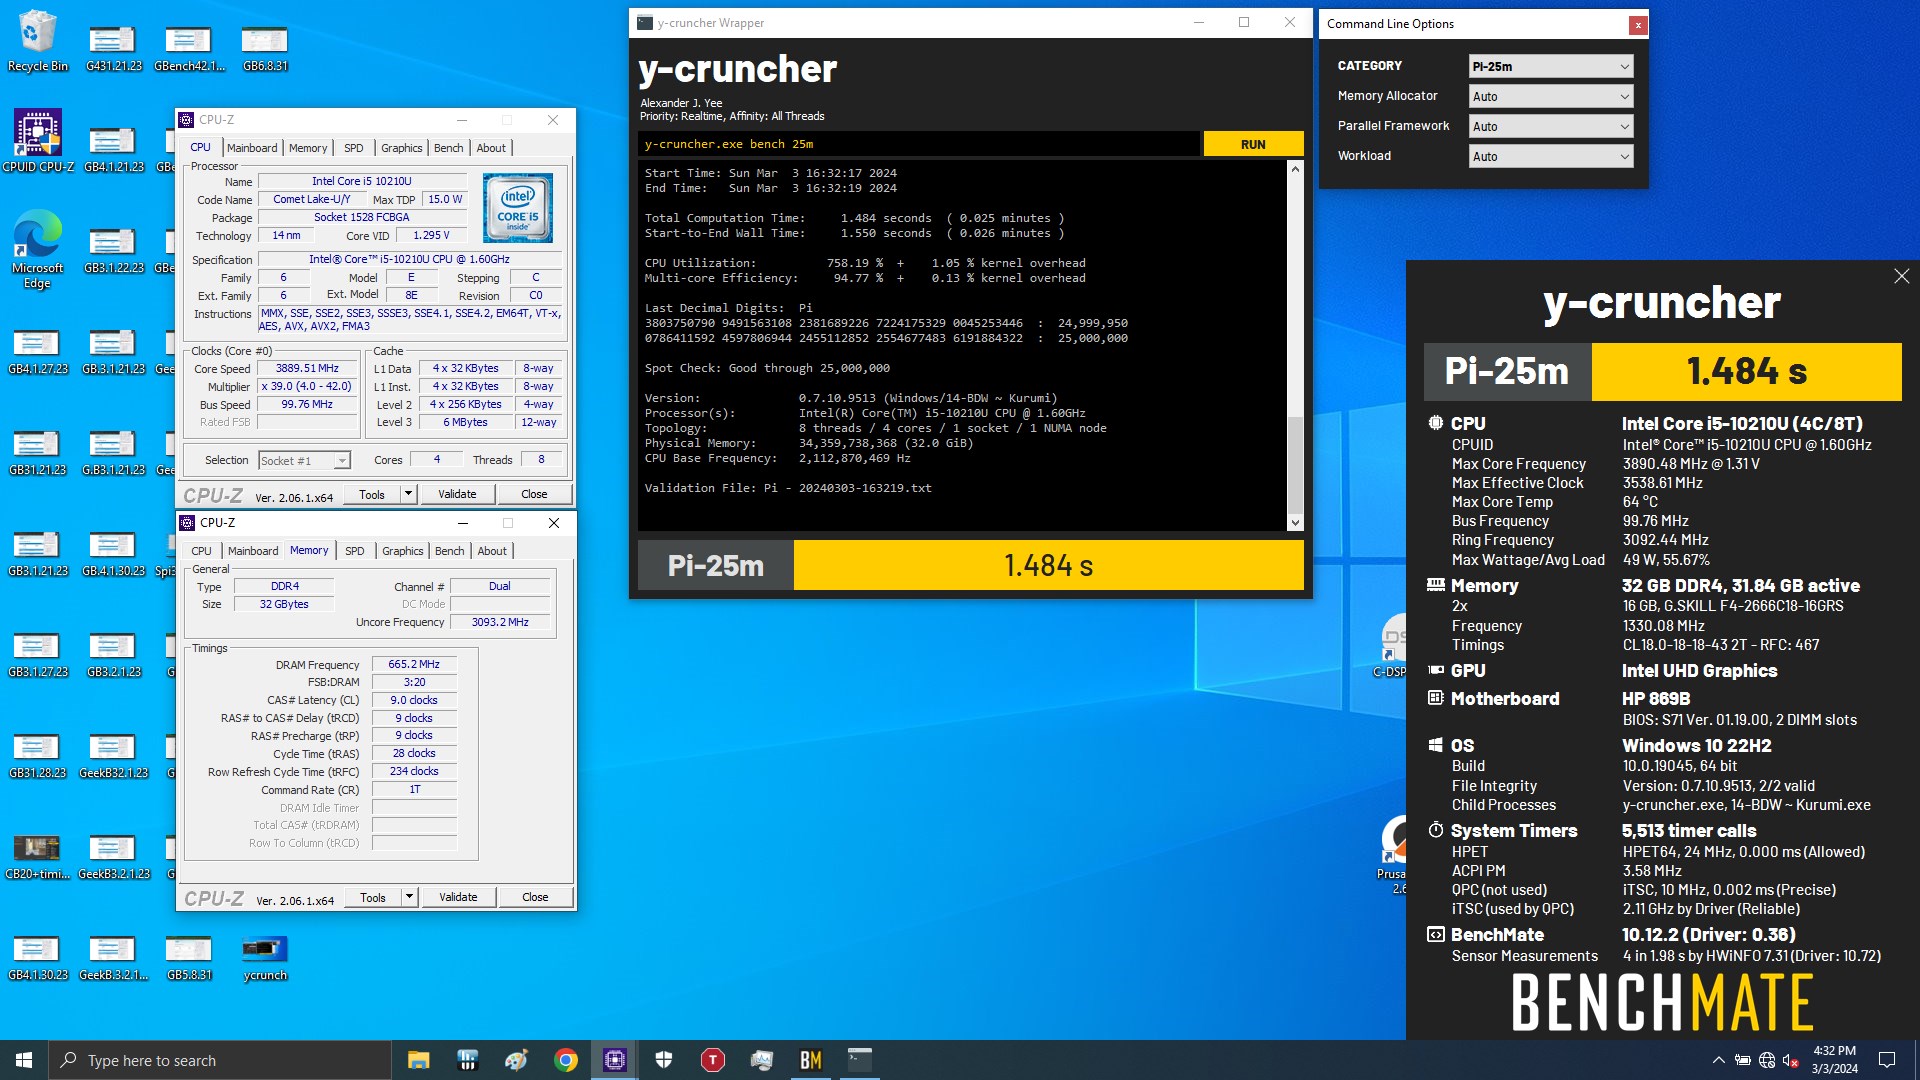Open Bench tab in bottom CPU-Z window

pyautogui.click(x=450, y=550)
